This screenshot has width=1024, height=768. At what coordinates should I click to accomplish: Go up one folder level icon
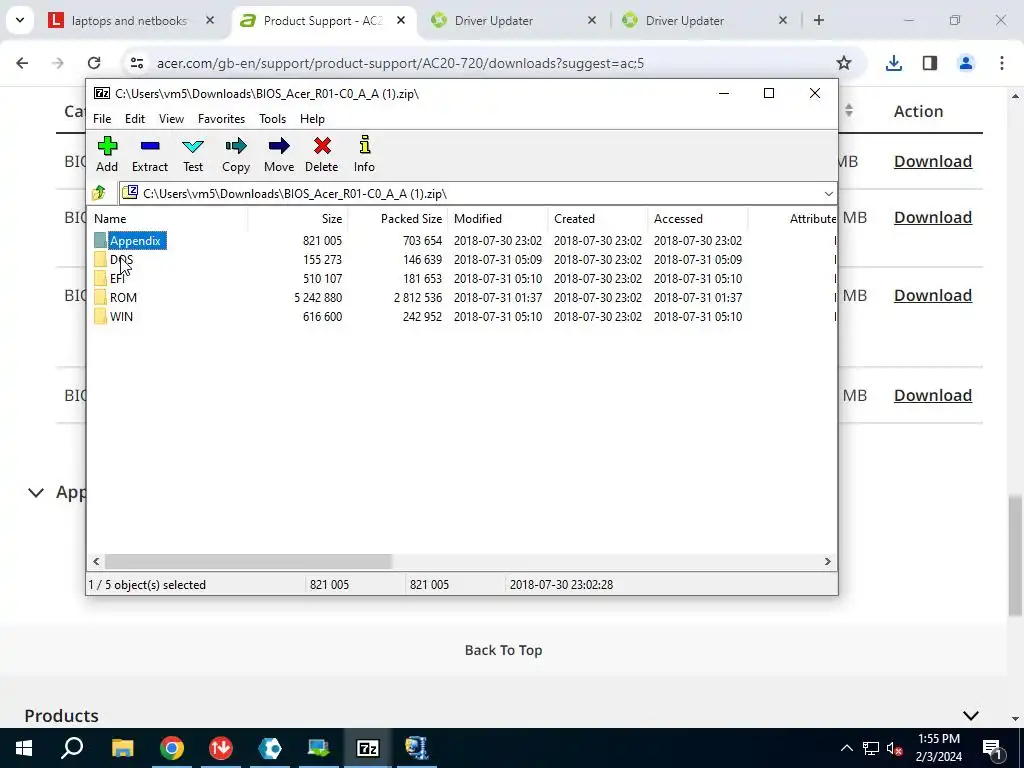click(x=99, y=193)
